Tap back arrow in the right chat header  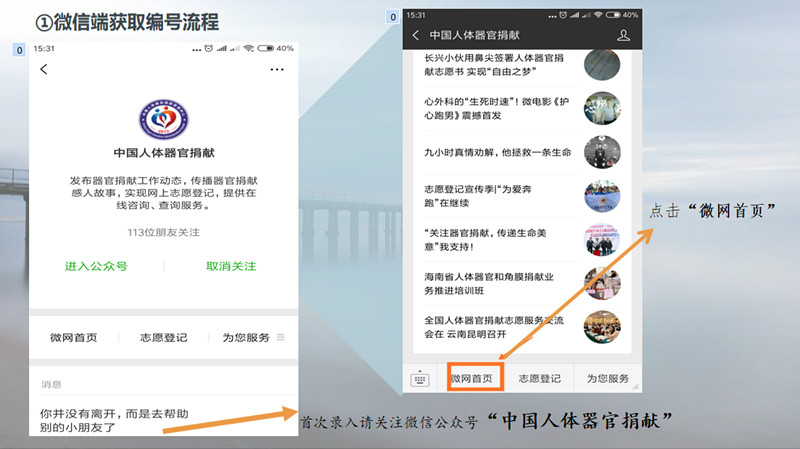pos(416,35)
